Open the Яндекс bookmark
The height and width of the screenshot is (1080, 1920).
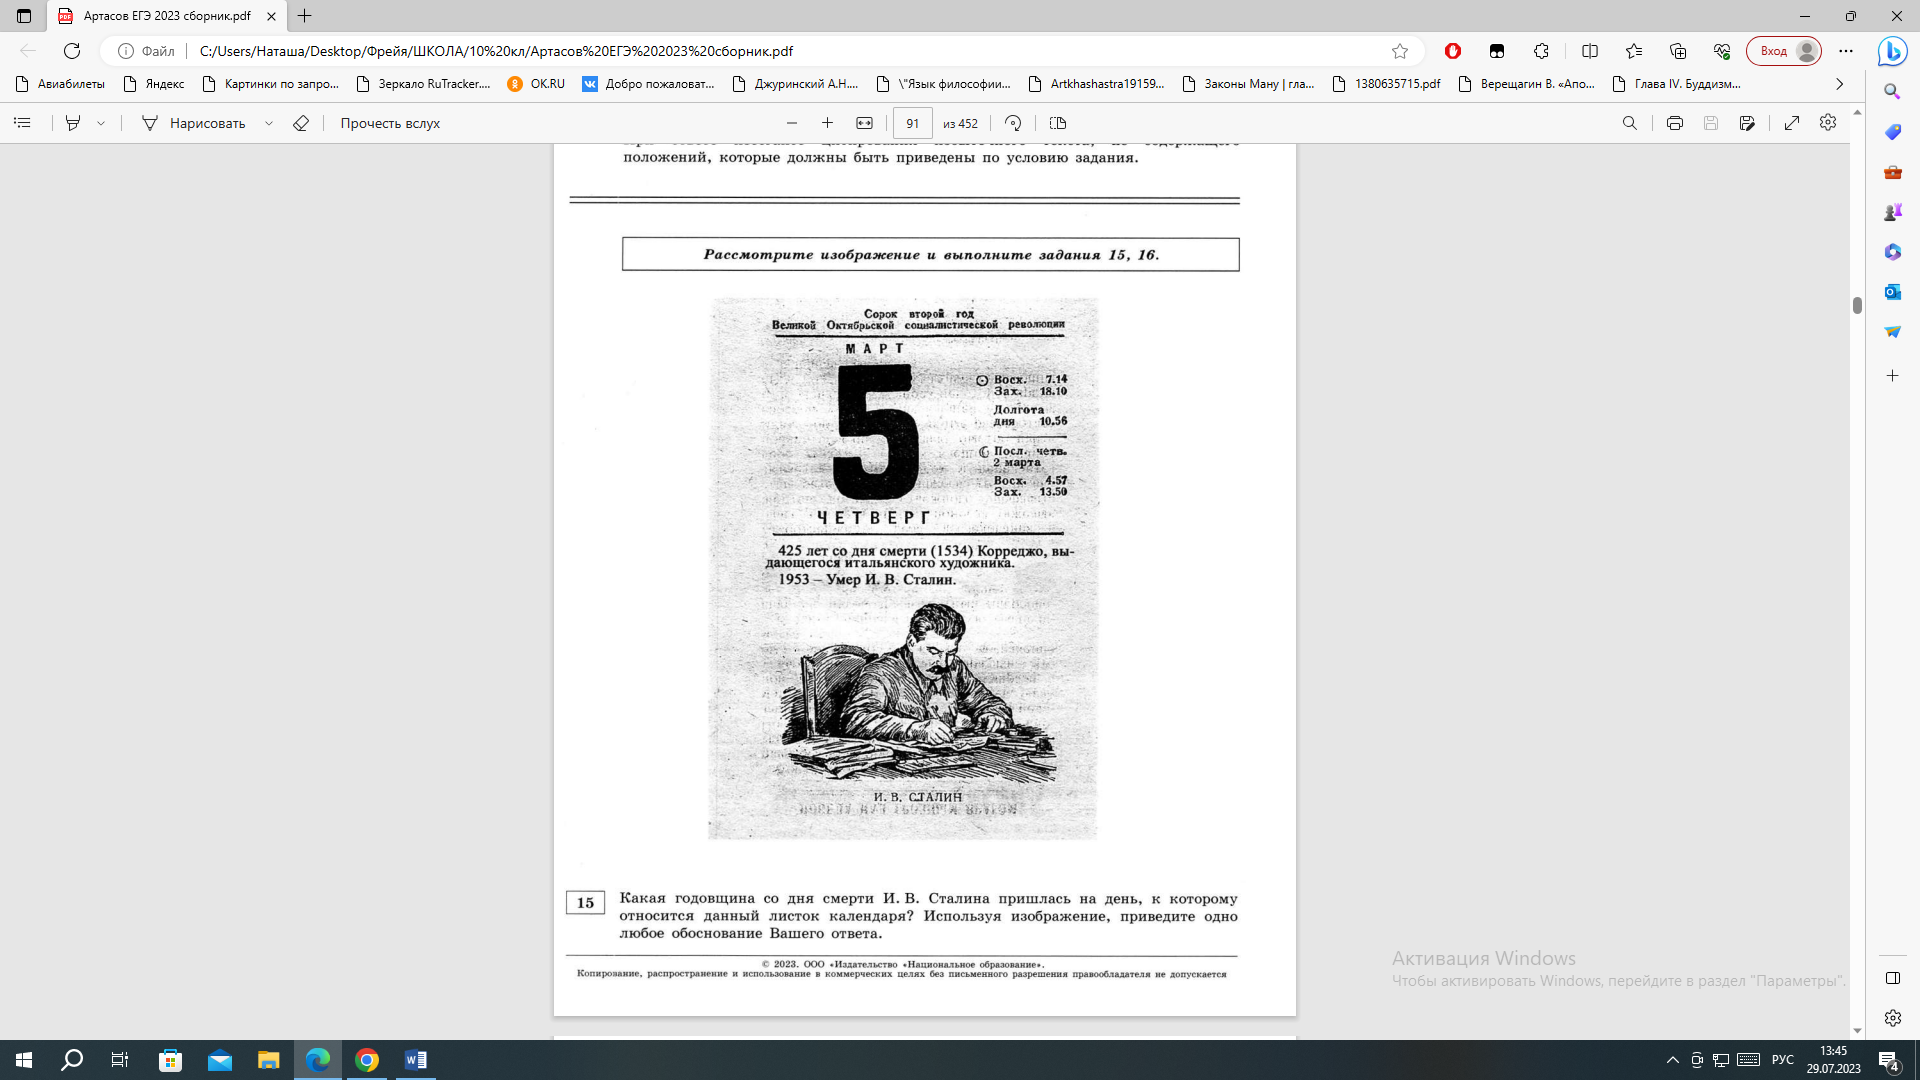(153, 84)
